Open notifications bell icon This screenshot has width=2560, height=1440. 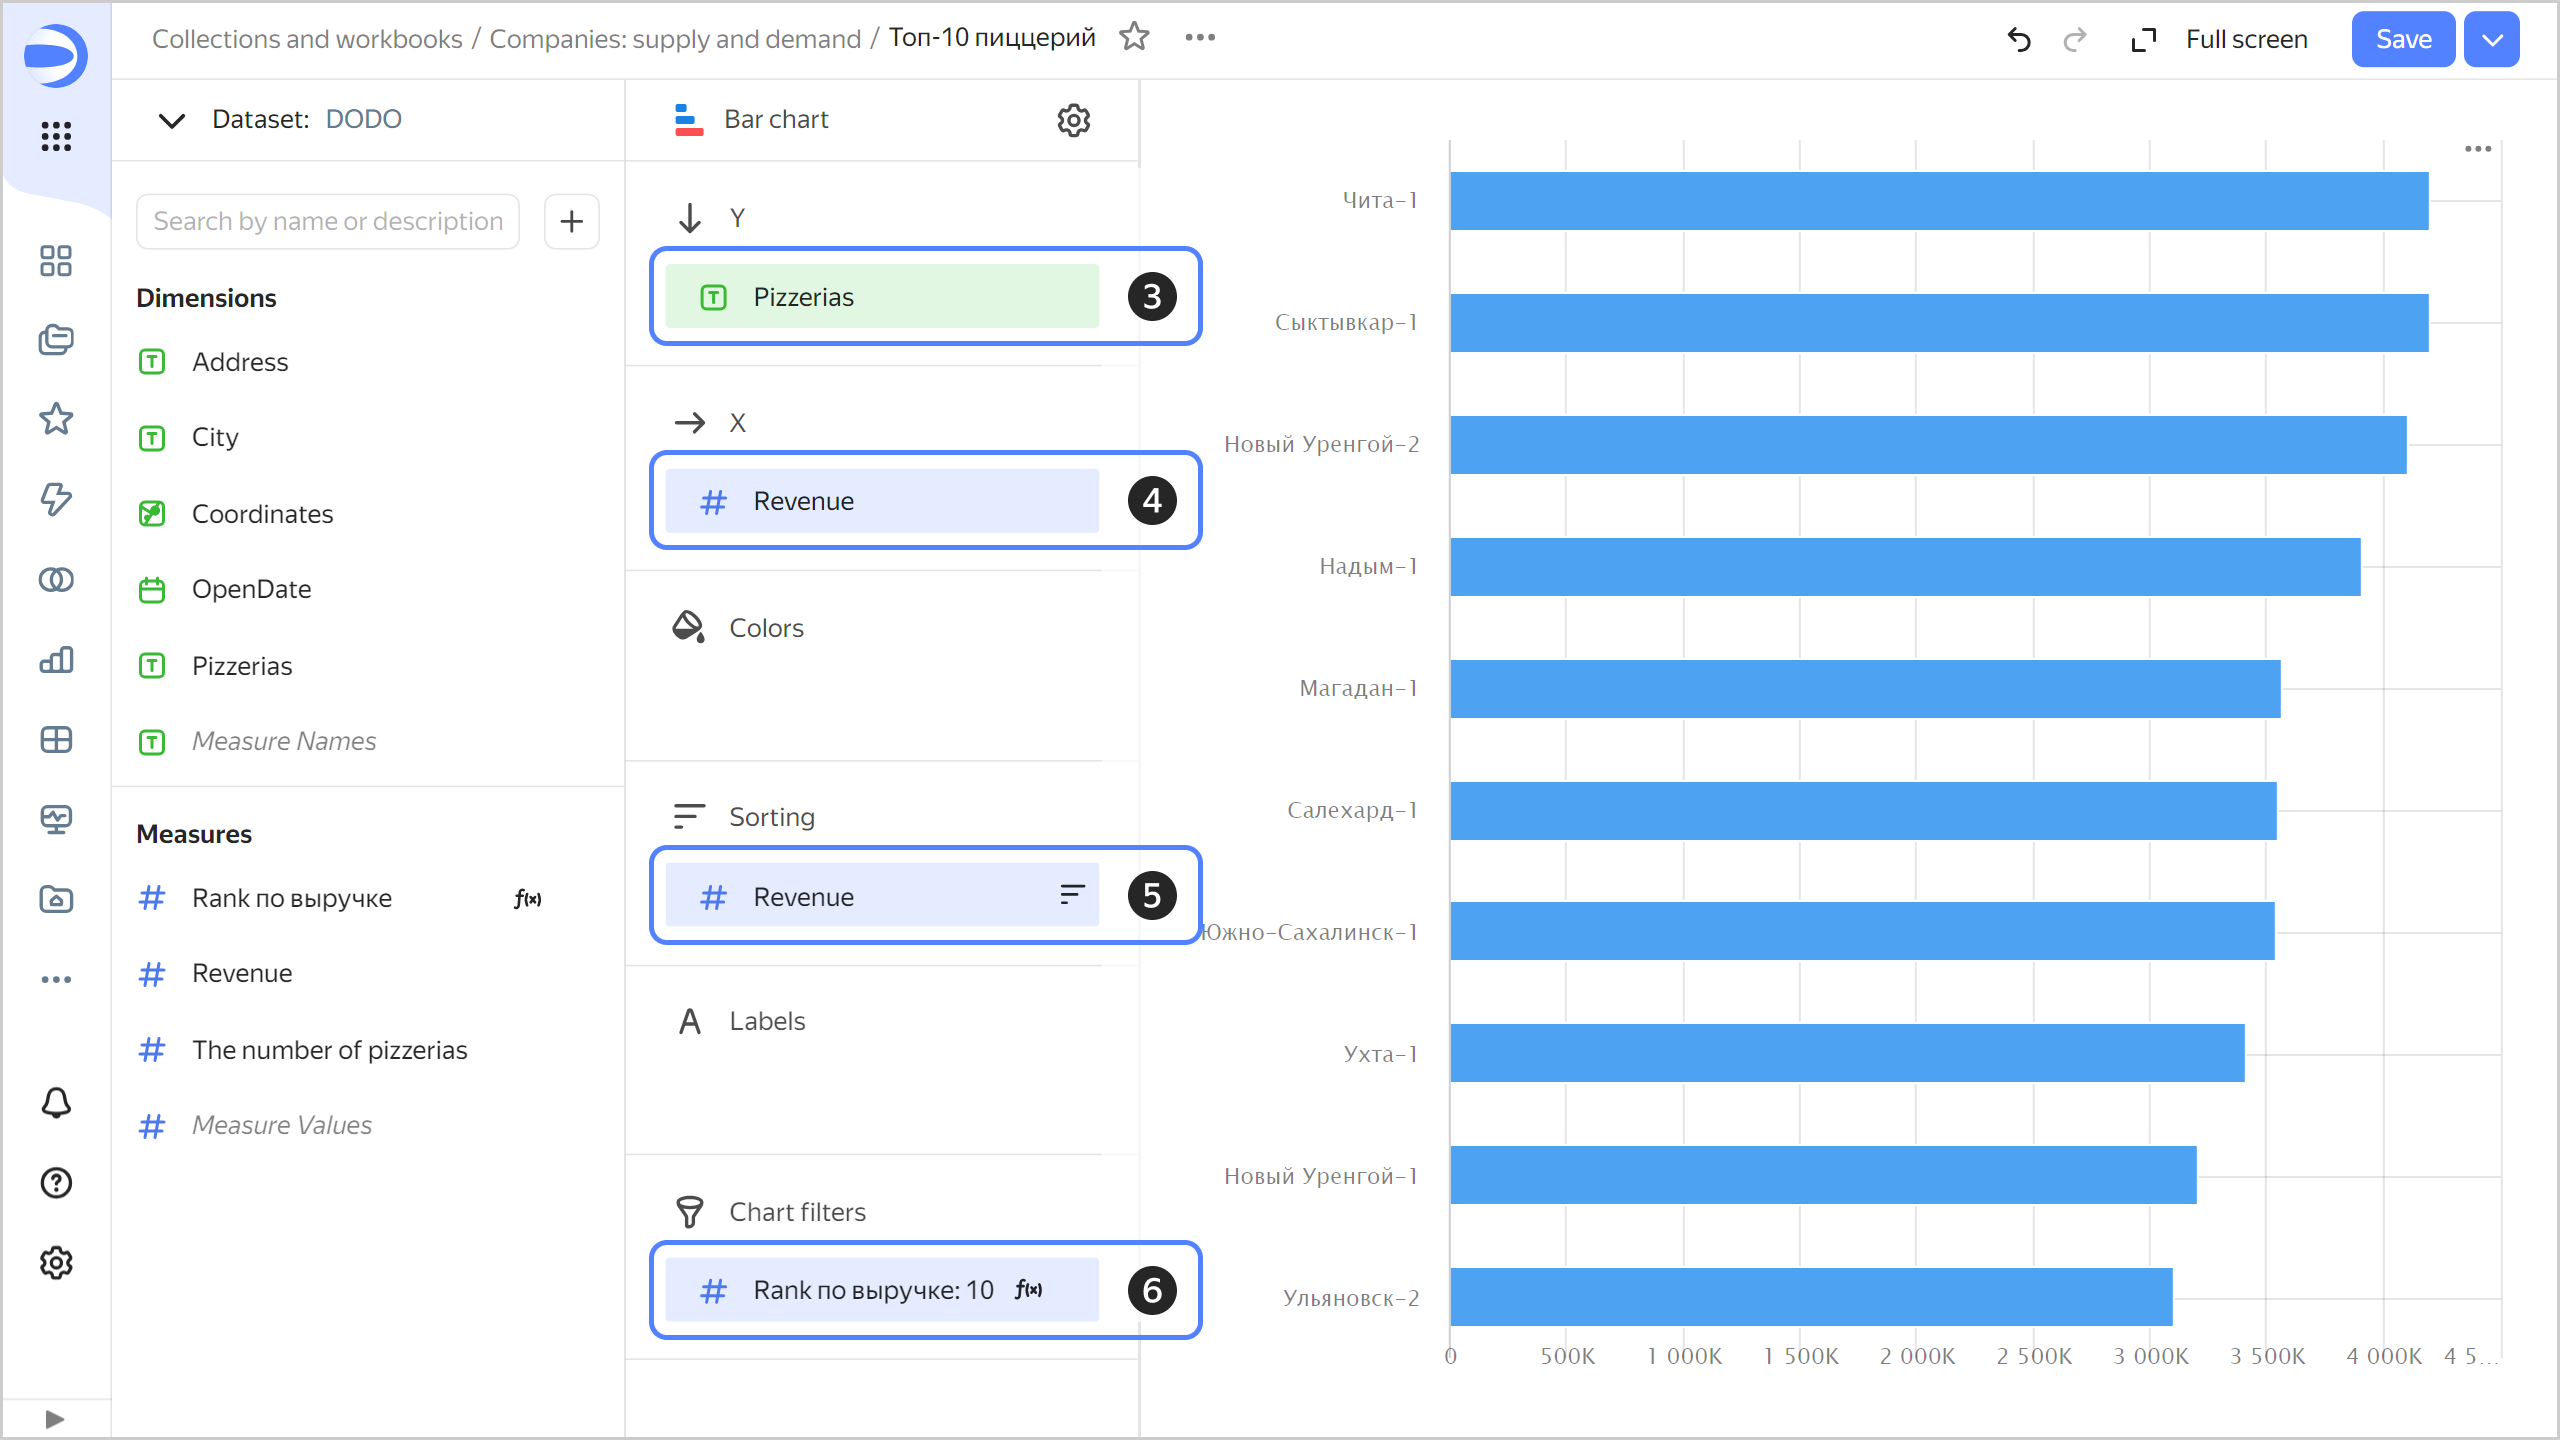click(x=56, y=1103)
